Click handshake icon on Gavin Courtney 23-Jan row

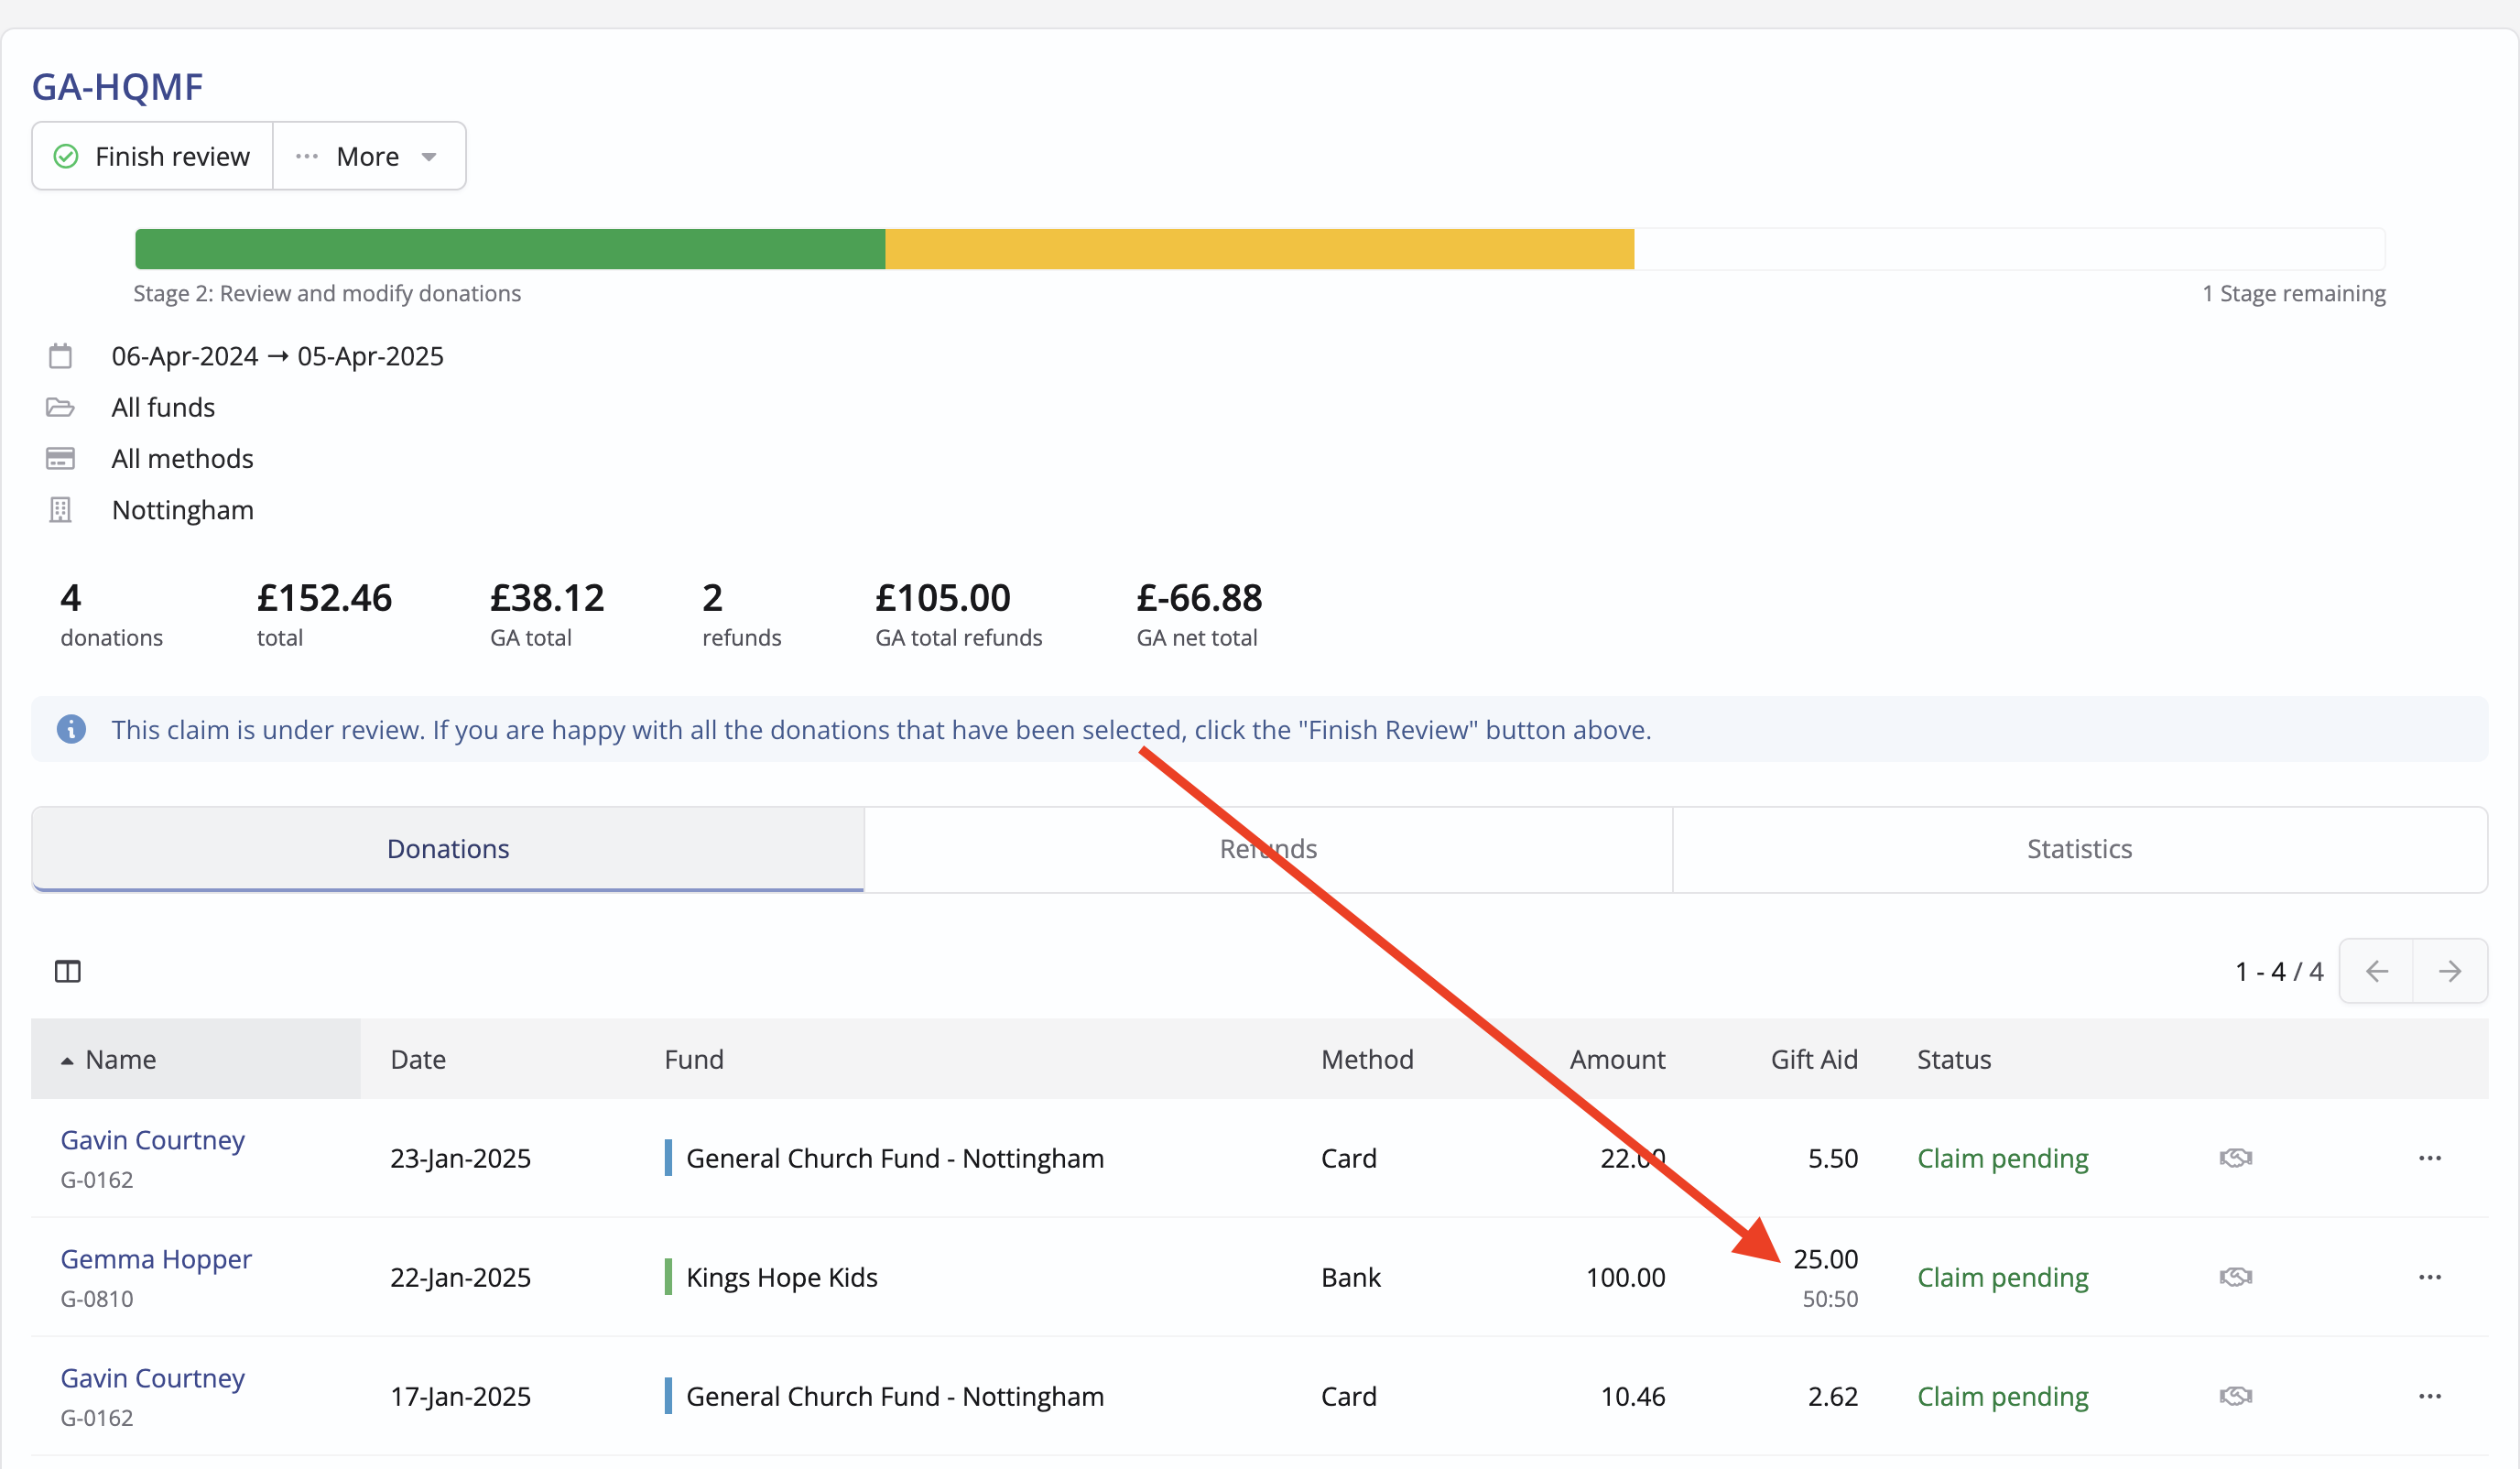point(2235,1158)
